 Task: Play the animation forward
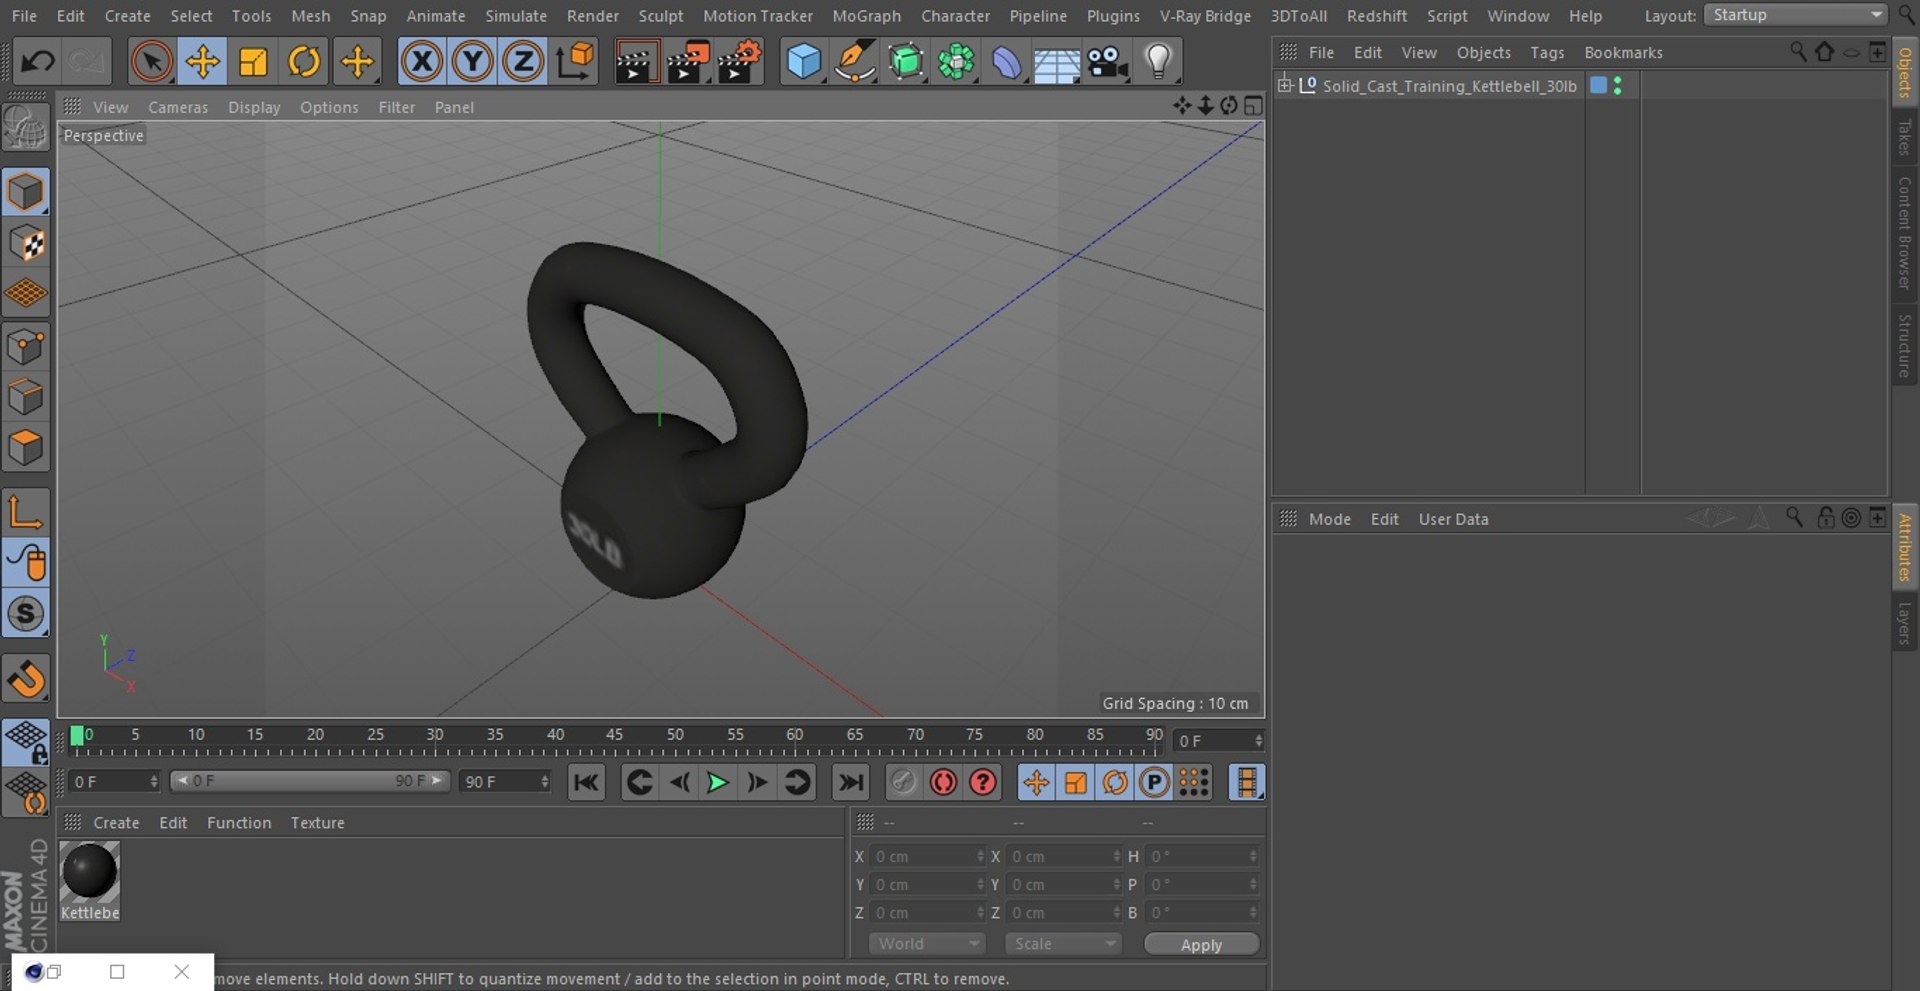(717, 782)
